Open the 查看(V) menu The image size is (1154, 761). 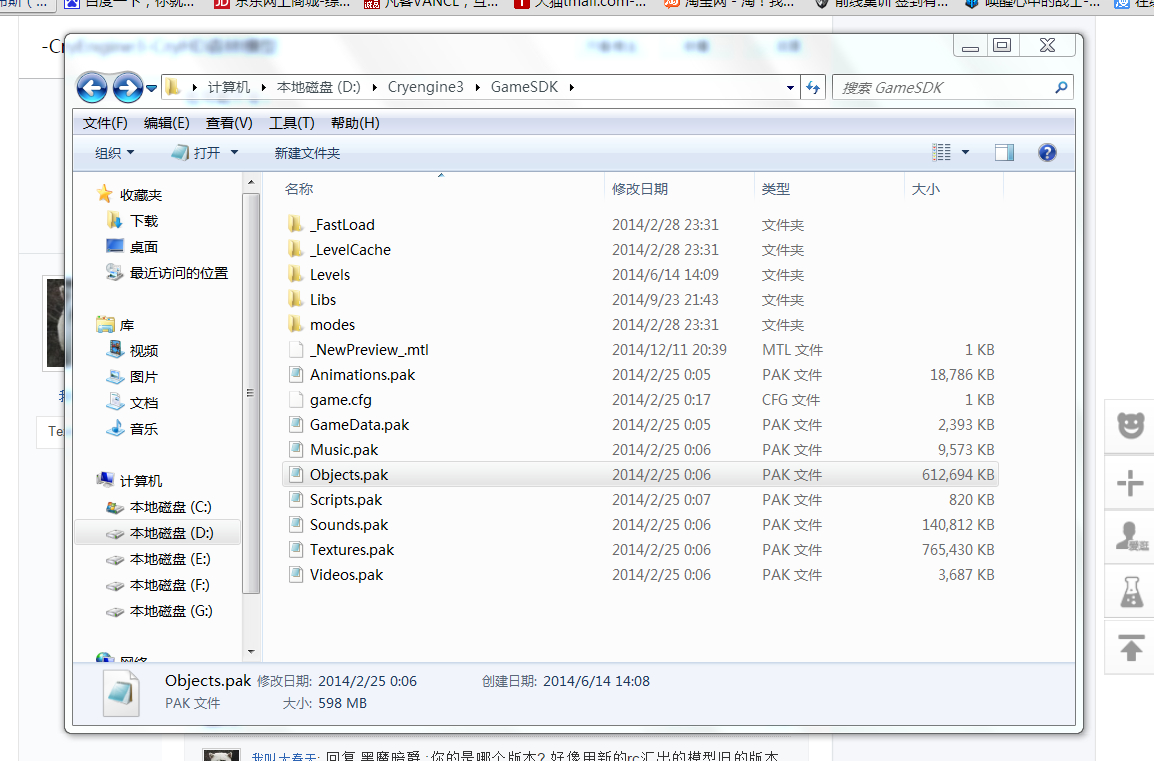coord(229,123)
